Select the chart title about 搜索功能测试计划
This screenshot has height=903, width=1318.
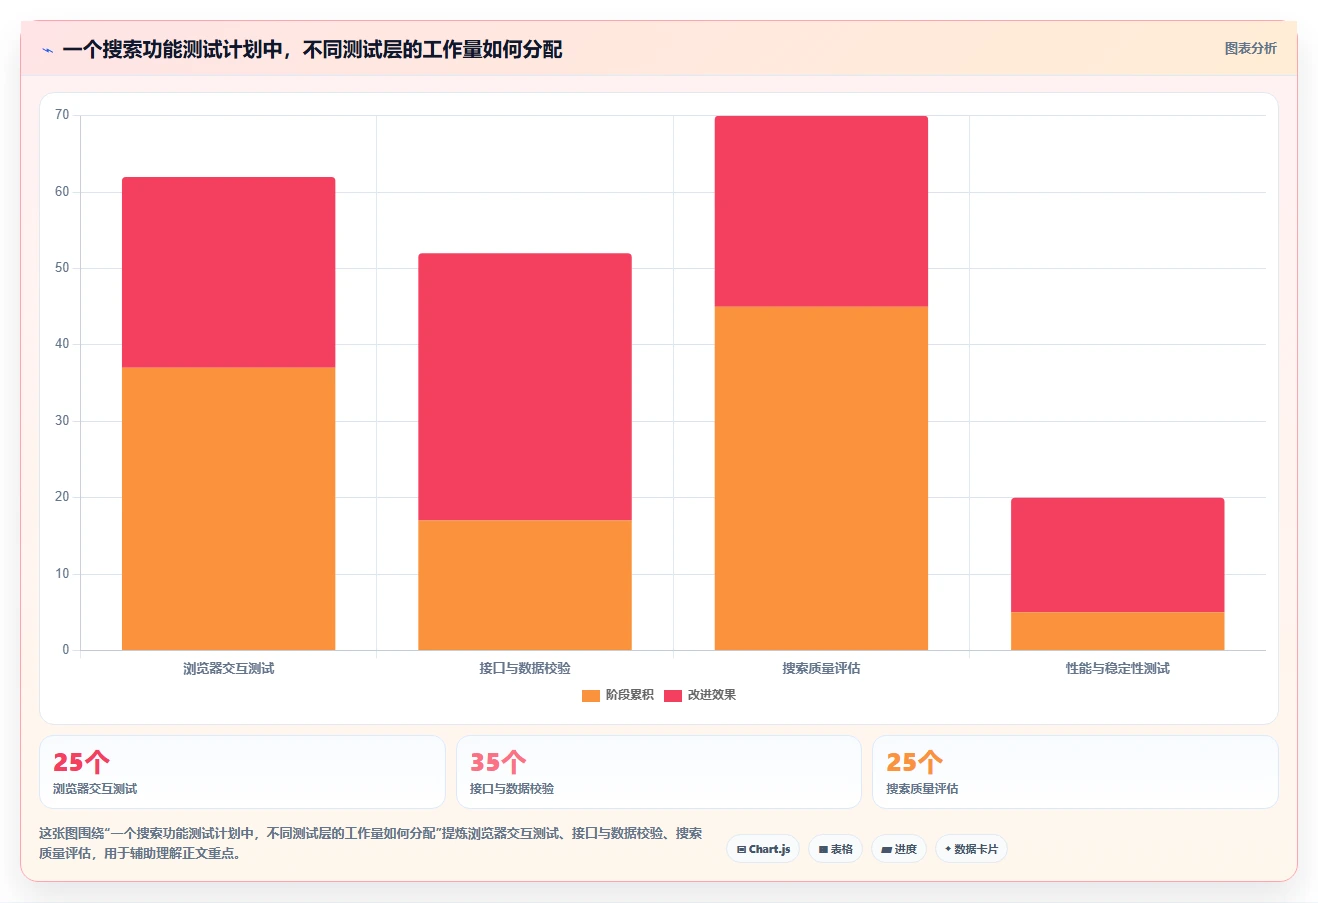(x=312, y=49)
